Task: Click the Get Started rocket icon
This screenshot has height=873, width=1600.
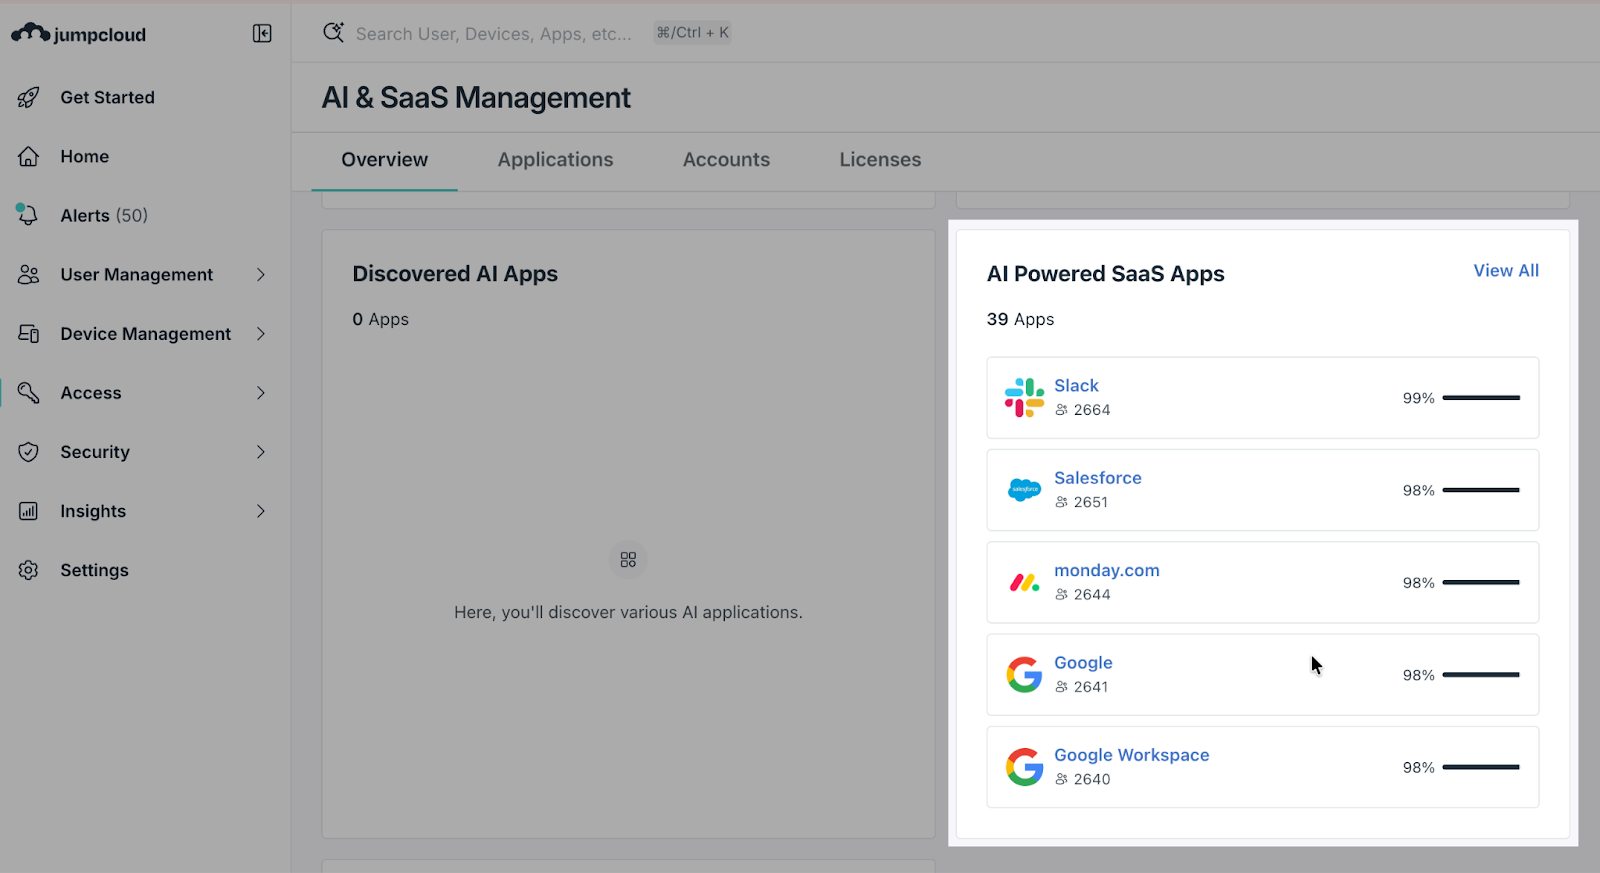Action: 29,97
